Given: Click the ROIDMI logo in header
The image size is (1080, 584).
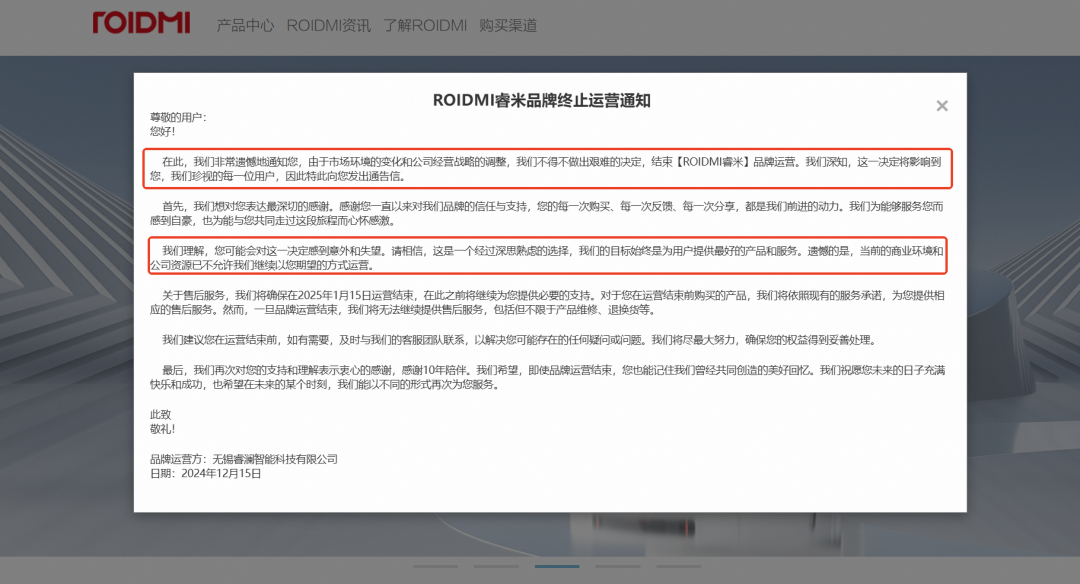Looking at the screenshot, I should tap(141, 23).
